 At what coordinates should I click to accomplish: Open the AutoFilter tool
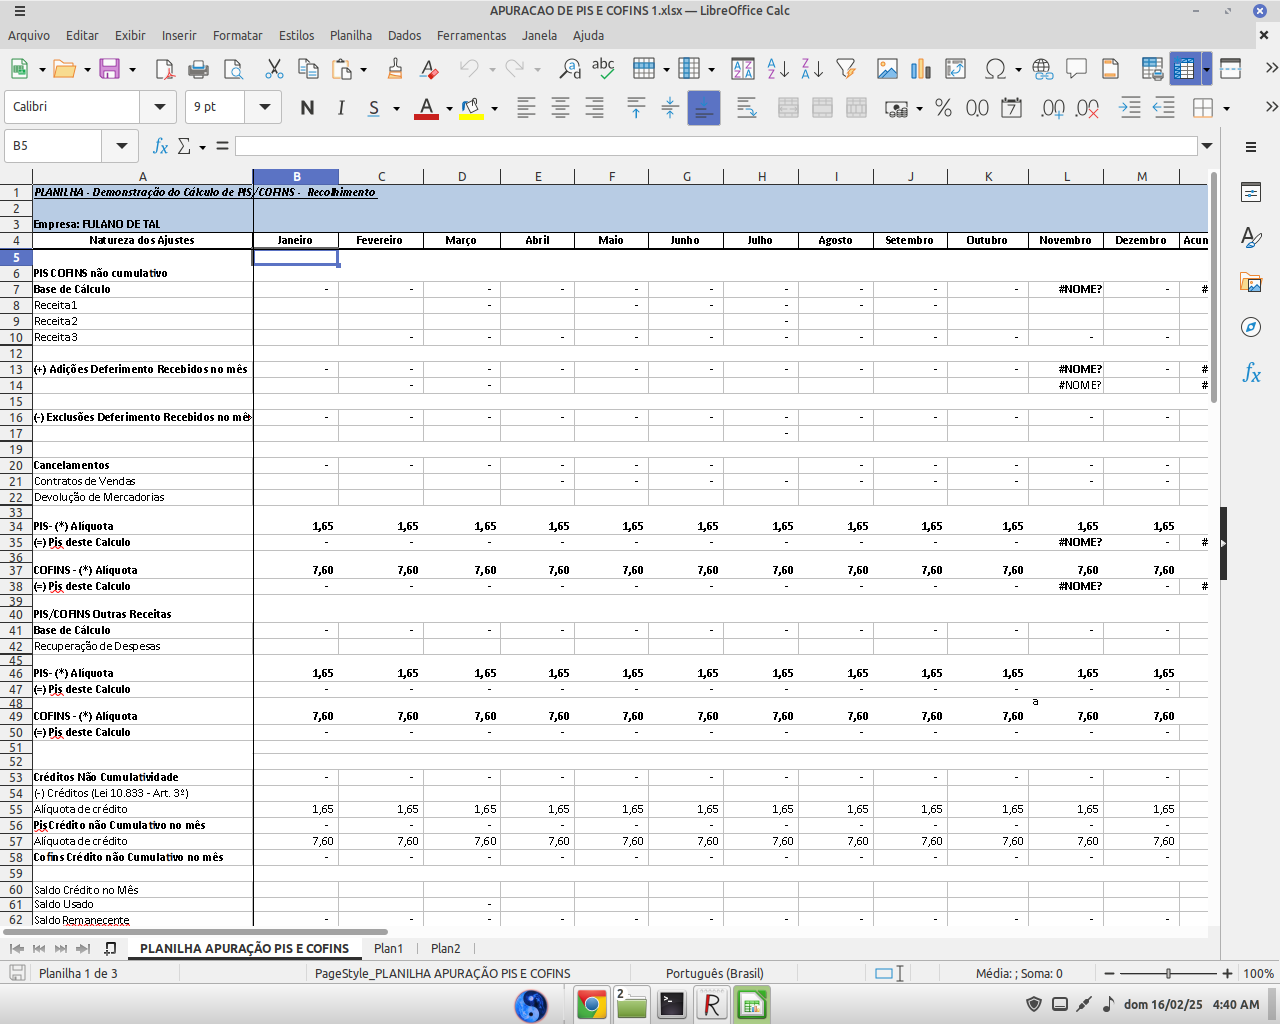coord(846,69)
